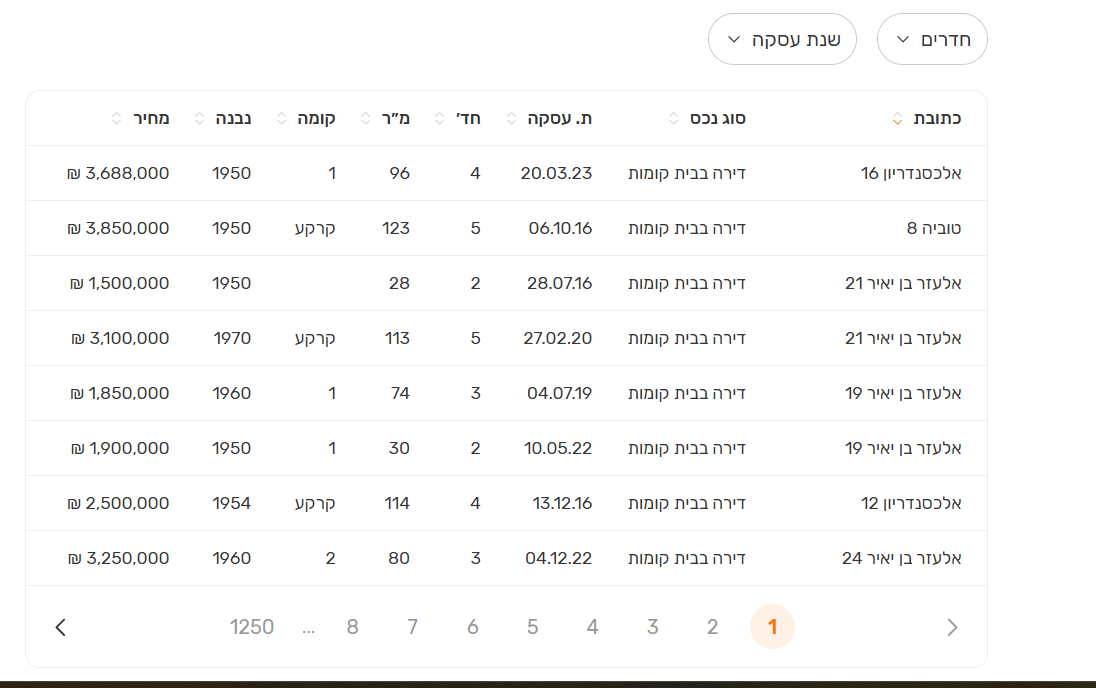
Task: Select page 5 in pagination
Action: (532, 627)
